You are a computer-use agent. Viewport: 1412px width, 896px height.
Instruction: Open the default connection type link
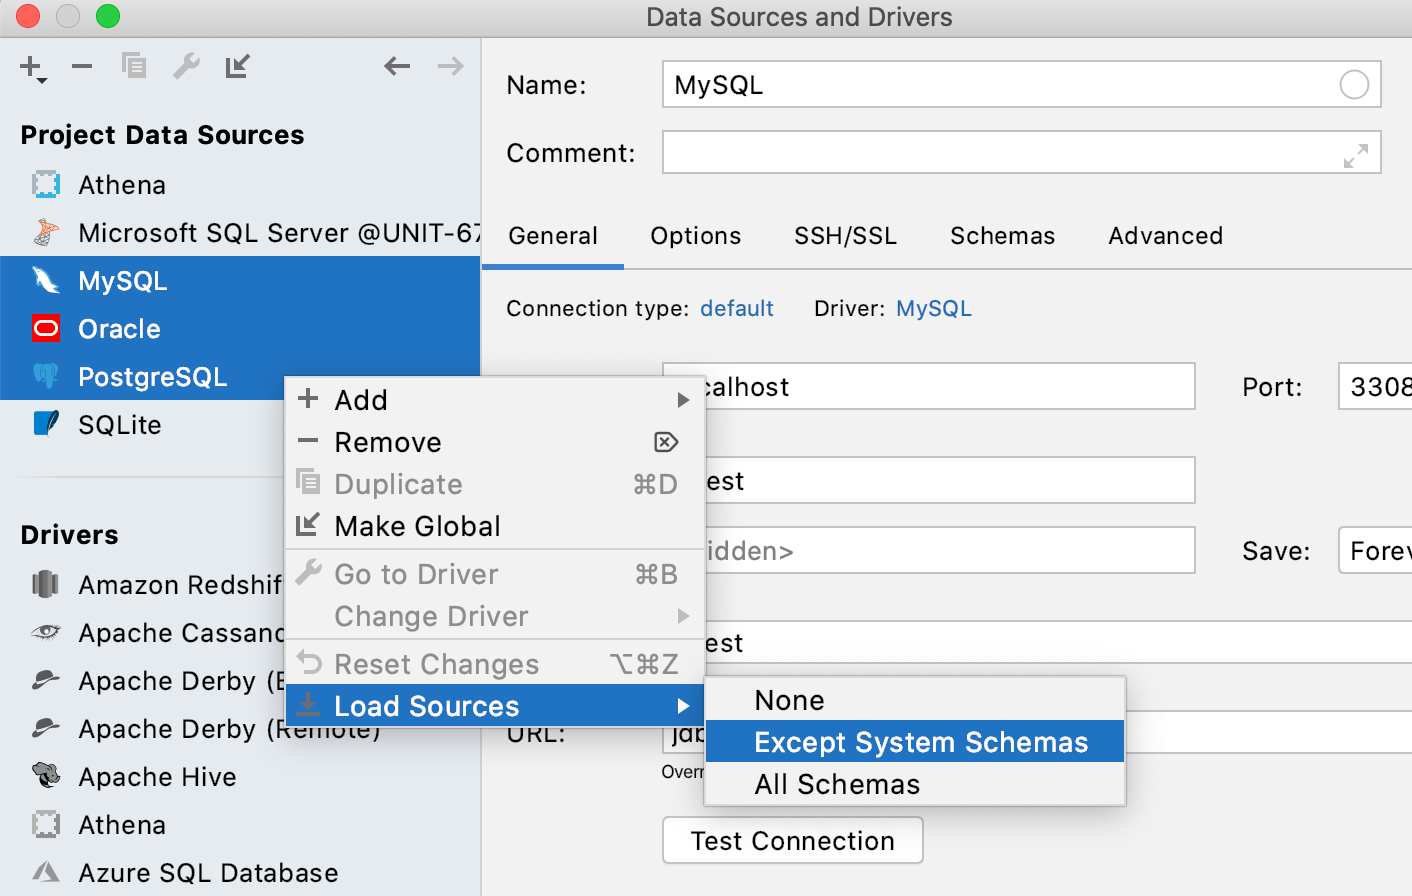click(x=737, y=308)
